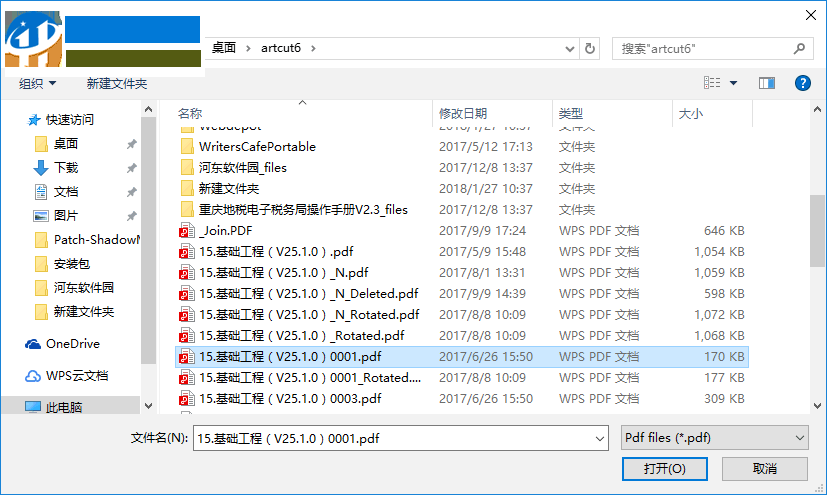The height and width of the screenshot is (495, 827).
Task: Open filename combo box dropdown arrow
Action: tap(599, 439)
